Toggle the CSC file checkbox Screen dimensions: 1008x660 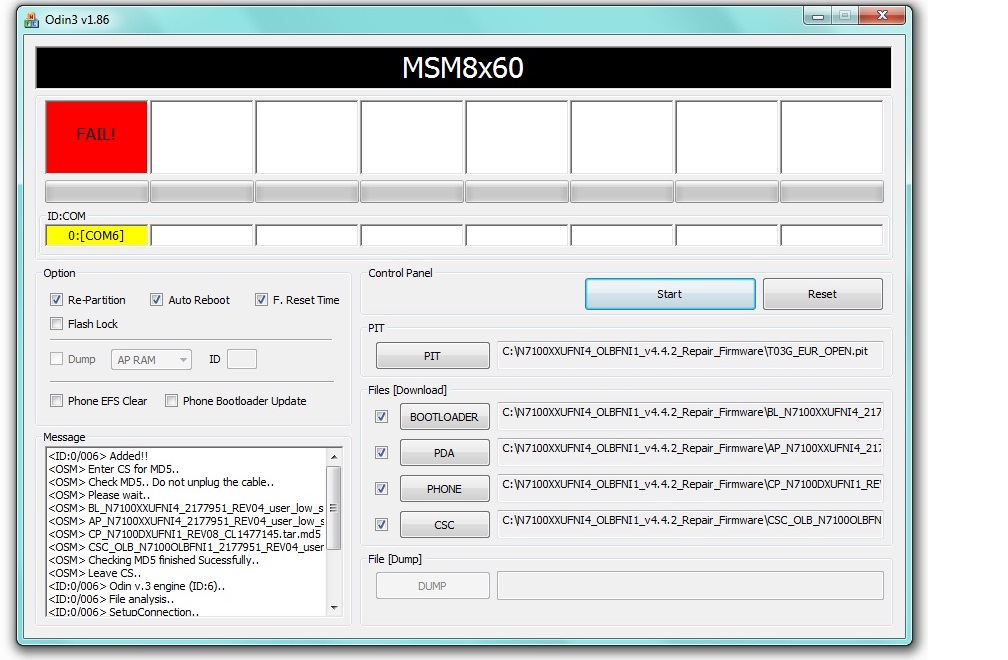pos(381,525)
